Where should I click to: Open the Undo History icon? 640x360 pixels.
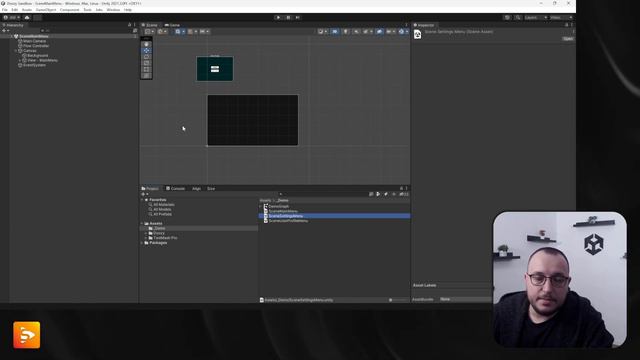pos(507,18)
